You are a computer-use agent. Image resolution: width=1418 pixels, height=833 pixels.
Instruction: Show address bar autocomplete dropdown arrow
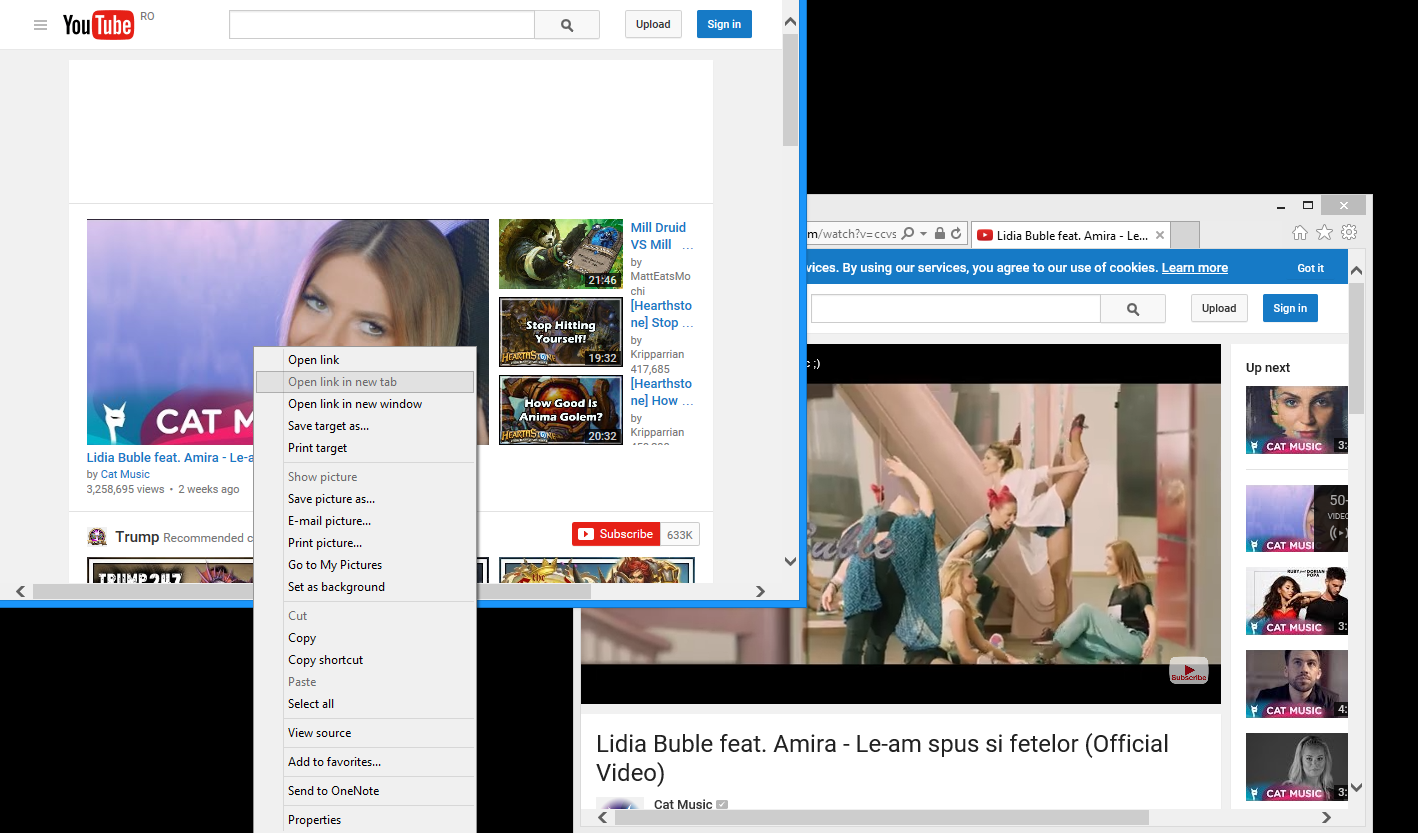pos(924,234)
